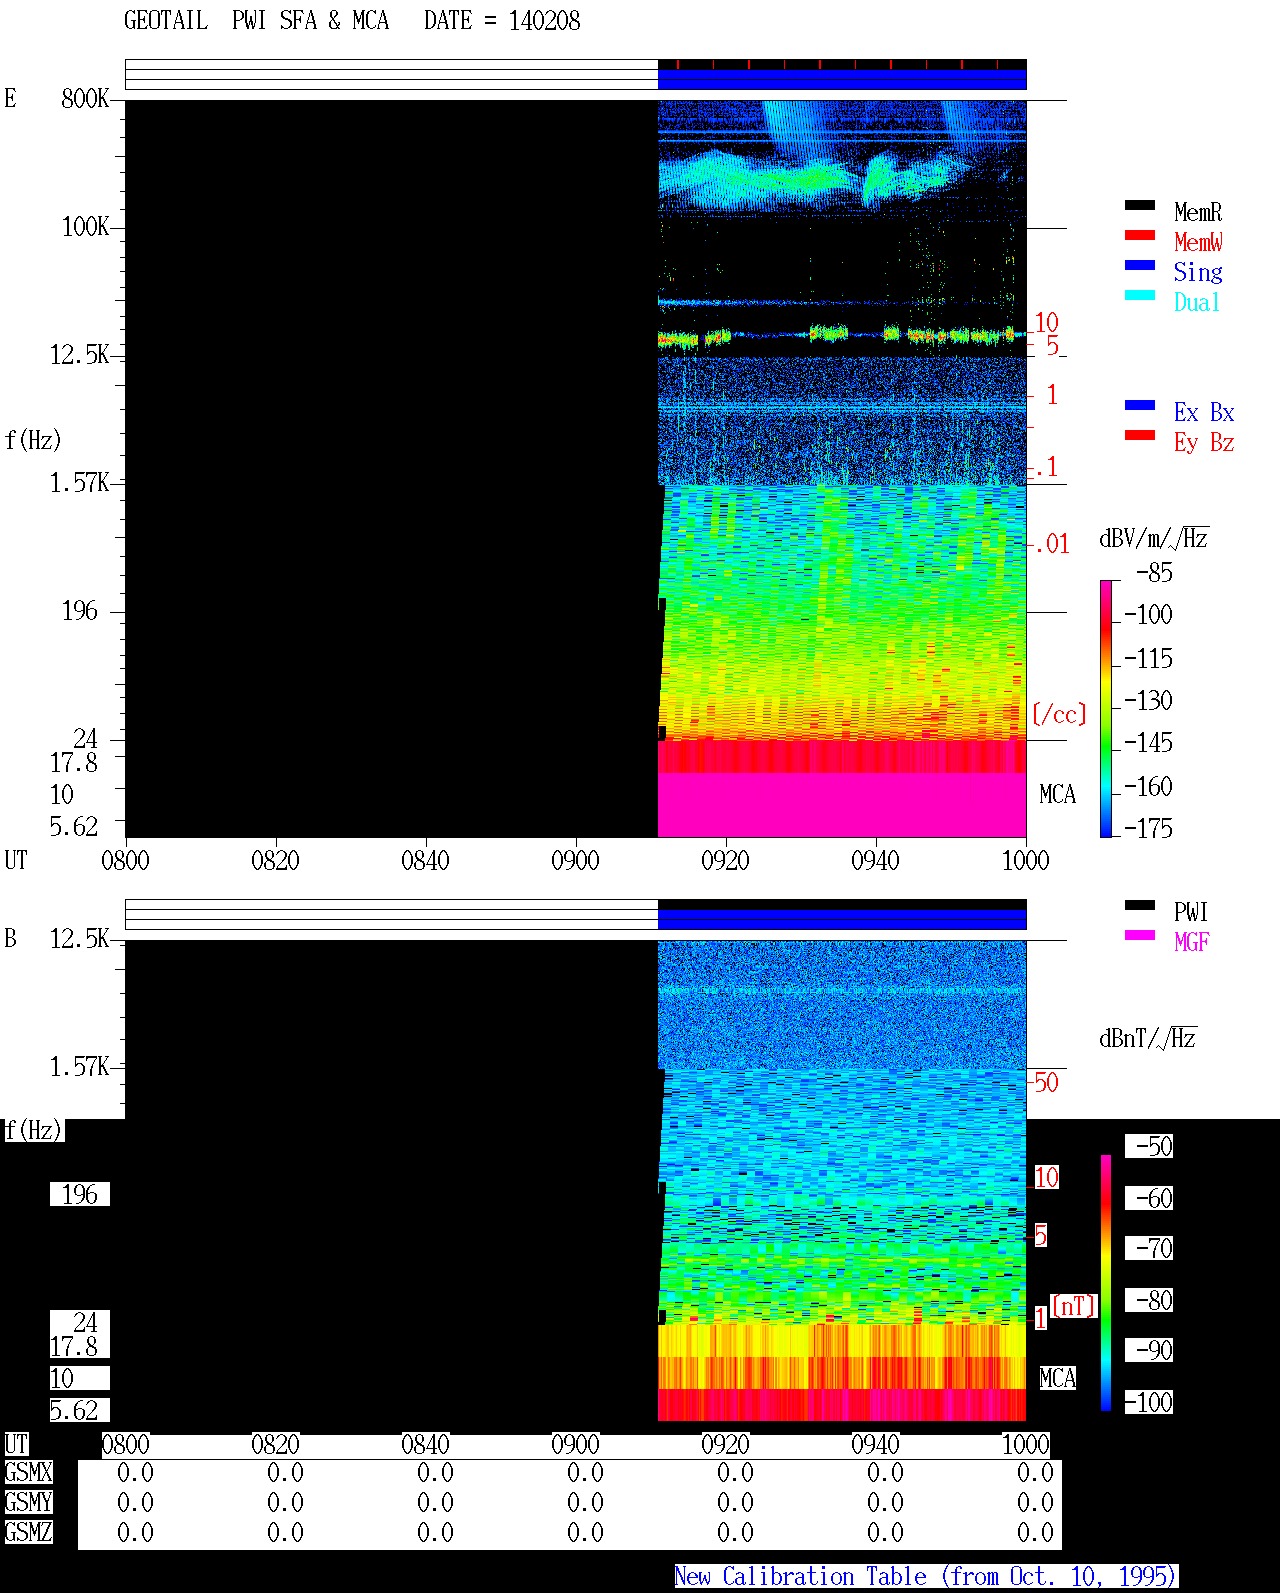1280x1593 pixels.
Task: Click the -85 electric color scale value
Action: pos(1155,573)
